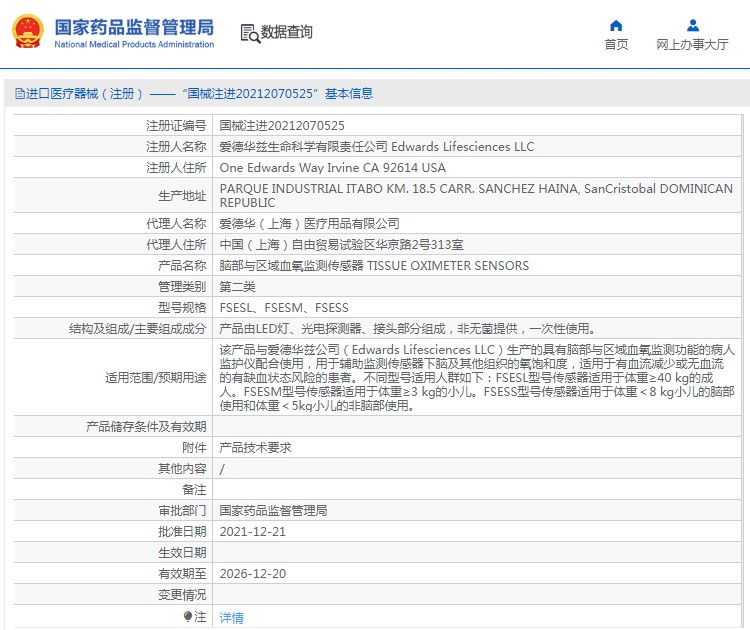Click the 注册人名称 label
Screen dimensions: 750x630
point(176,147)
